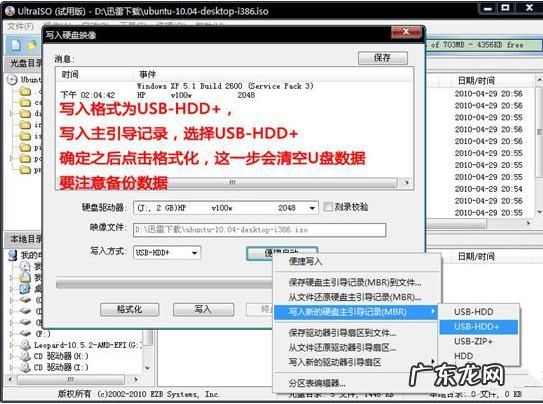Open the 写入方式 USB-HDD+ dropdown
The height and width of the screenshot is (404, 543).
click(195, 253)
